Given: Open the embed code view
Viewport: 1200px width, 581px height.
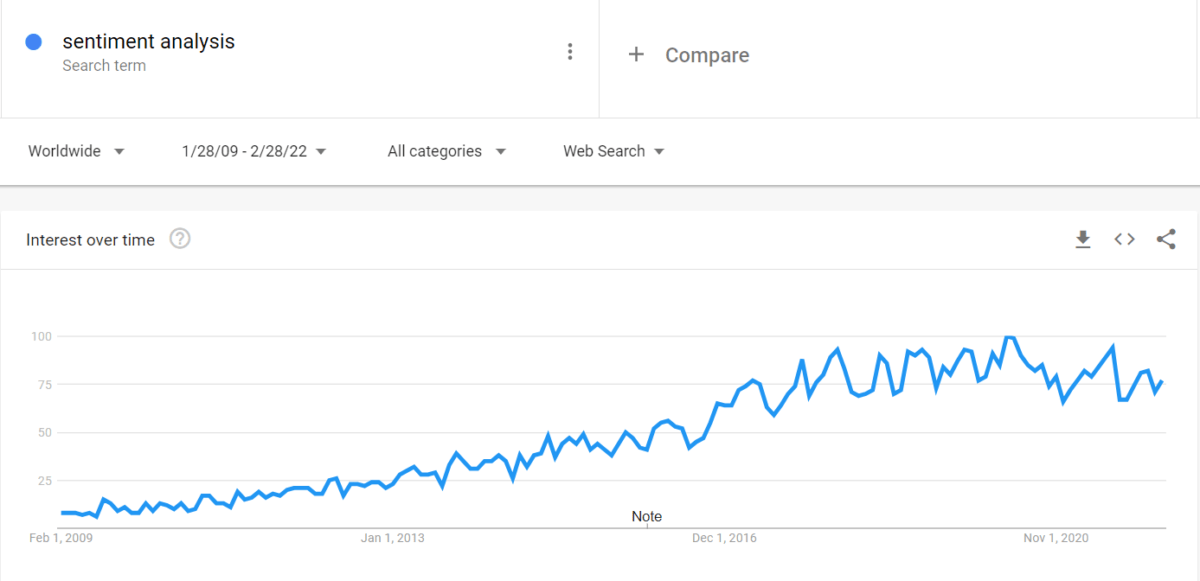Looking at the screenshot, I should [1124, 239].
